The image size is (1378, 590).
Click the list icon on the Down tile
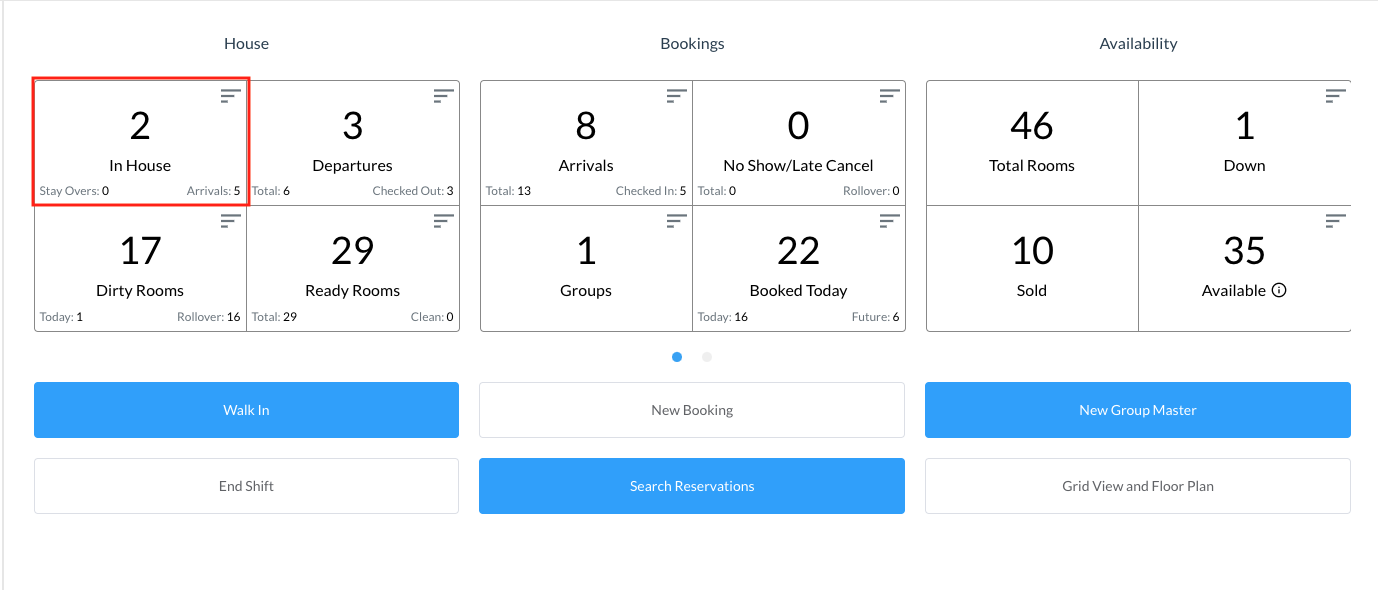1335,95
